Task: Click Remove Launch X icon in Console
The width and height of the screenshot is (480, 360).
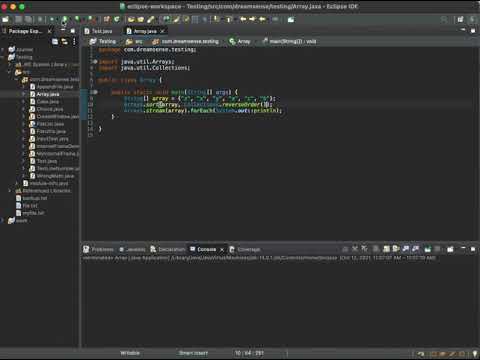Action: pos(355,249)
